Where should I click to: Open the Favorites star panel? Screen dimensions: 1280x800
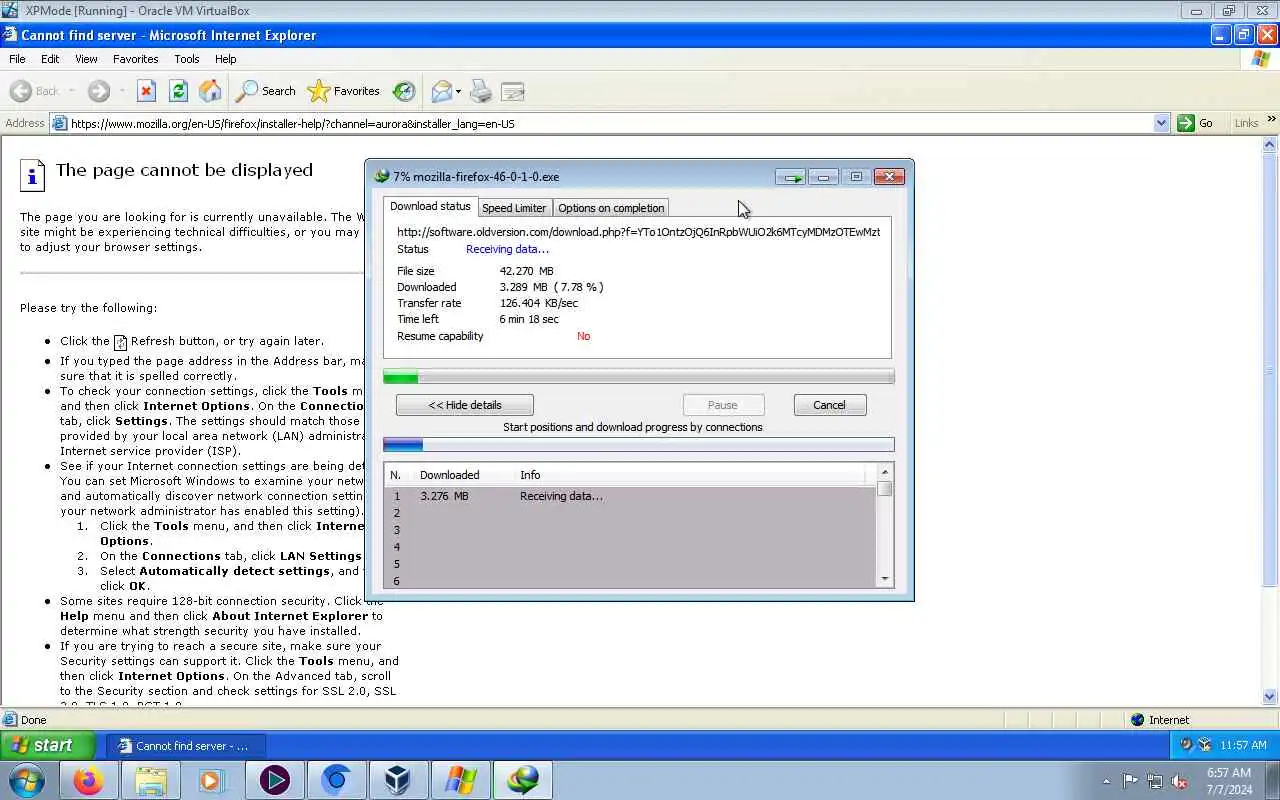tap(344, 91)
